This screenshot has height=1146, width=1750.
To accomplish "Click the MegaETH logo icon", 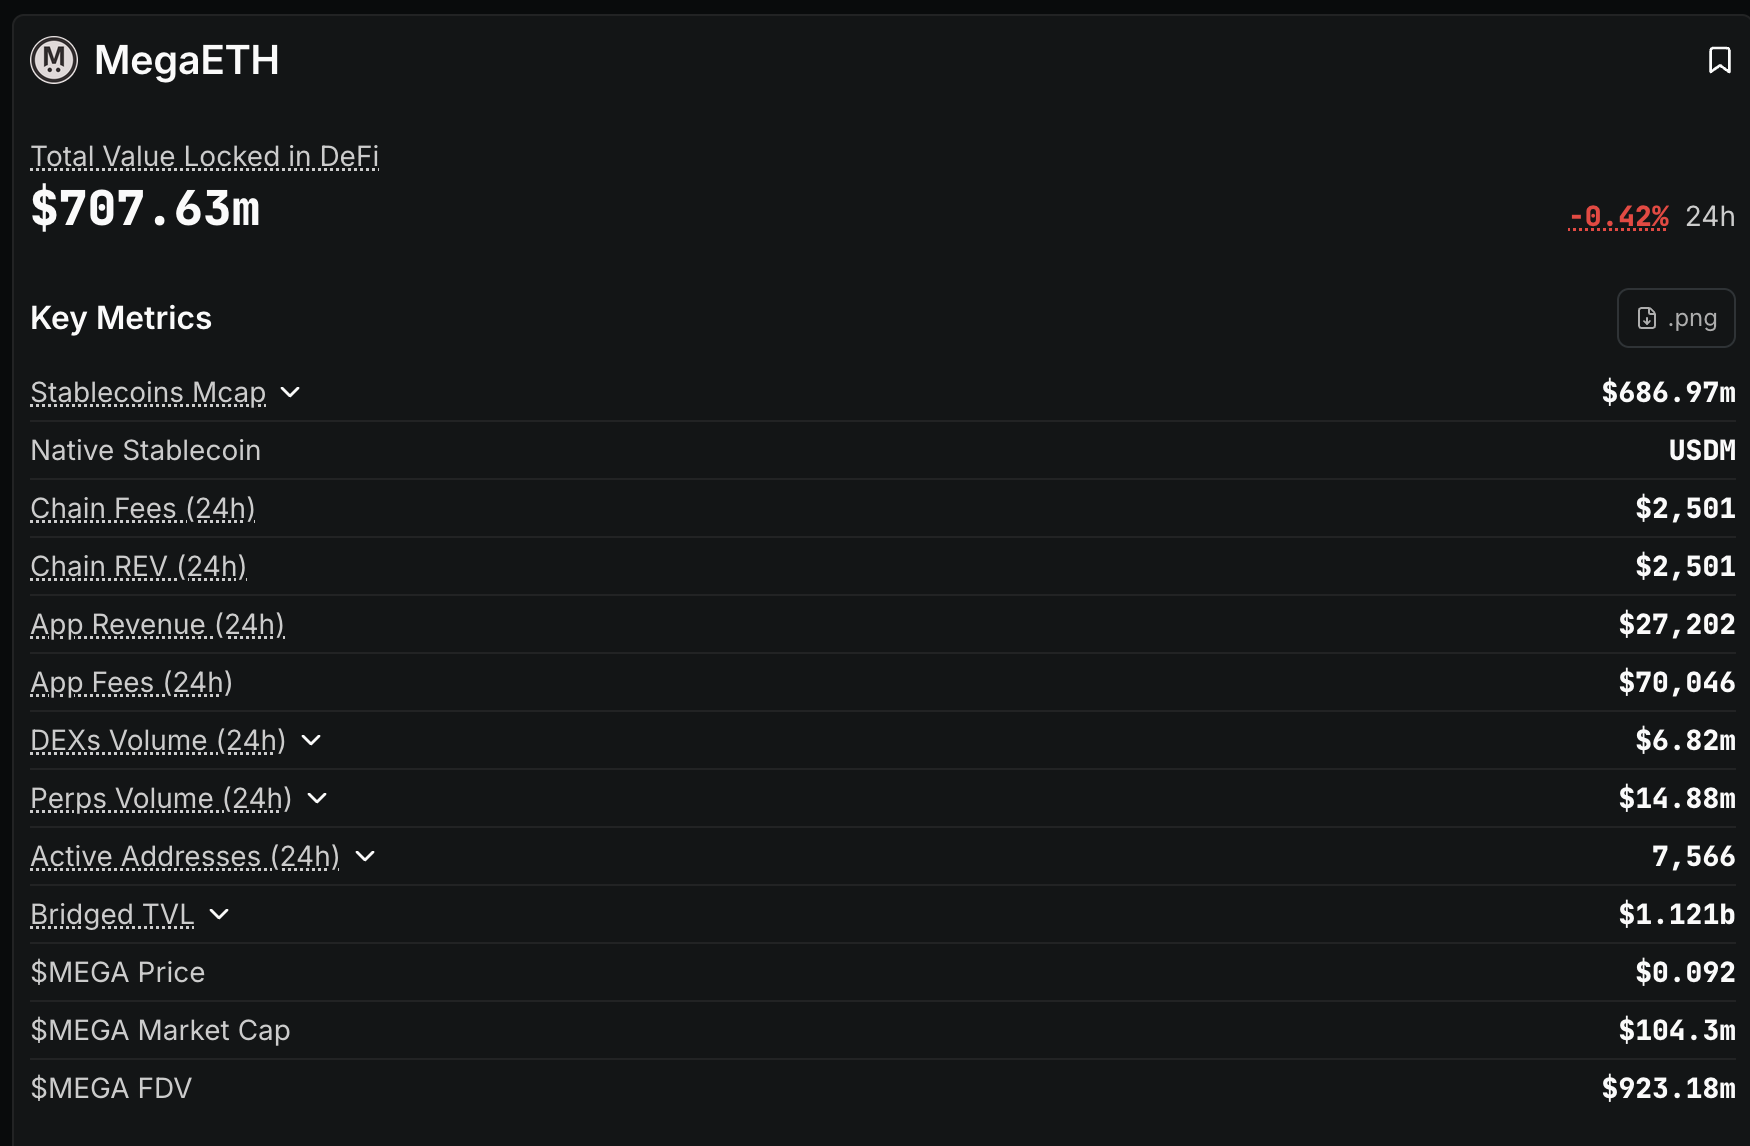I will [x=54, y=60].
